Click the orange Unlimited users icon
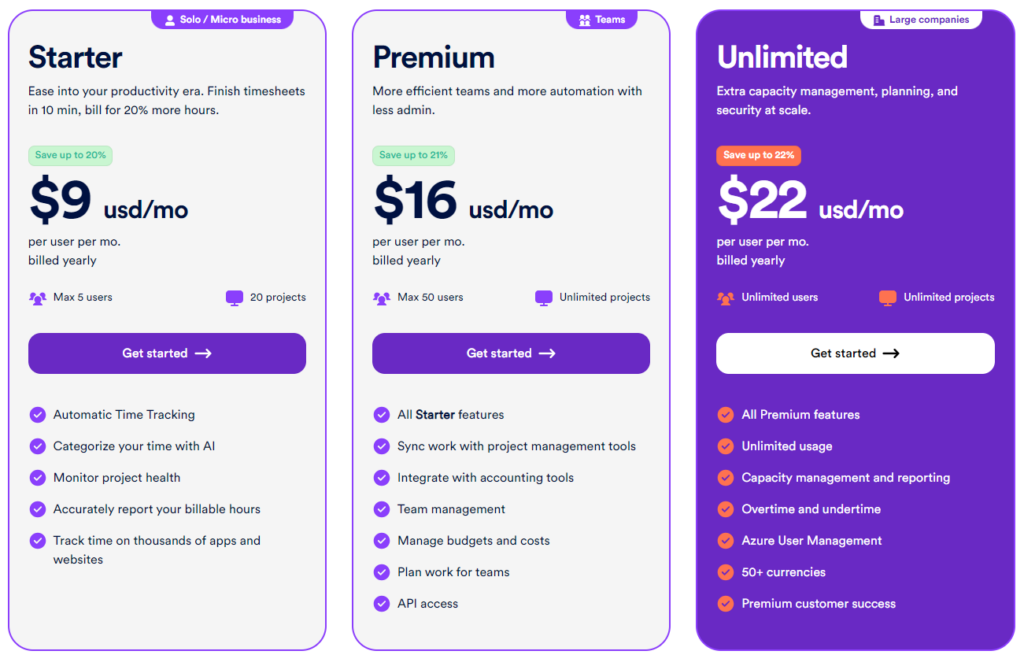1024x662 pixels. 726,298
